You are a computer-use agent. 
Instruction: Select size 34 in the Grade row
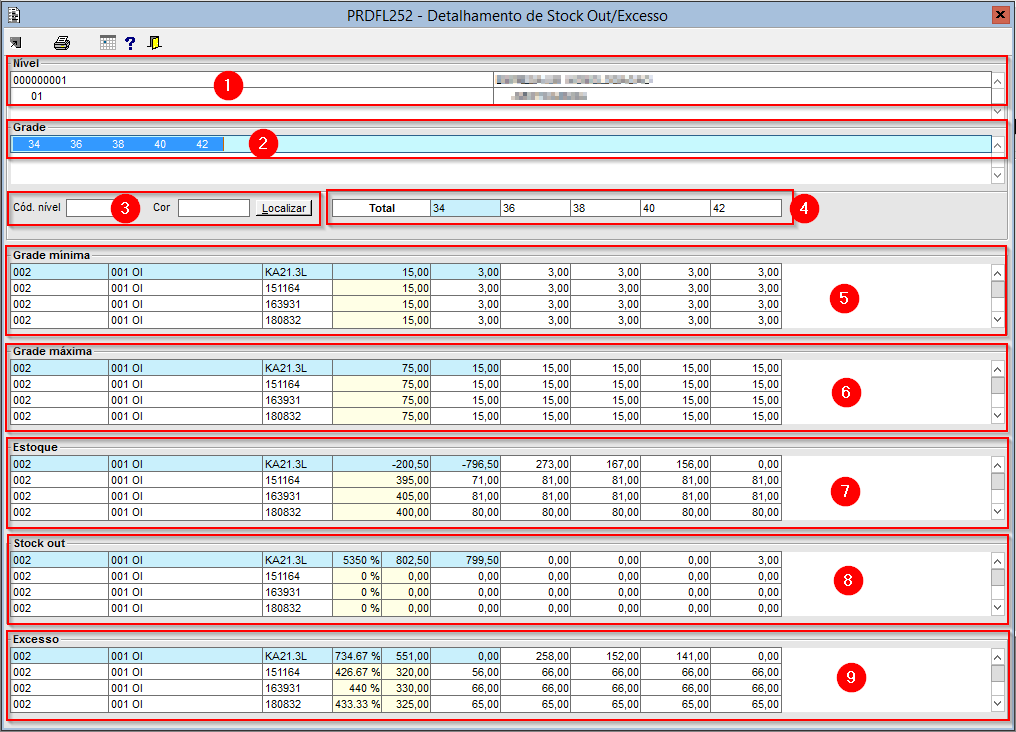[34, 144]
